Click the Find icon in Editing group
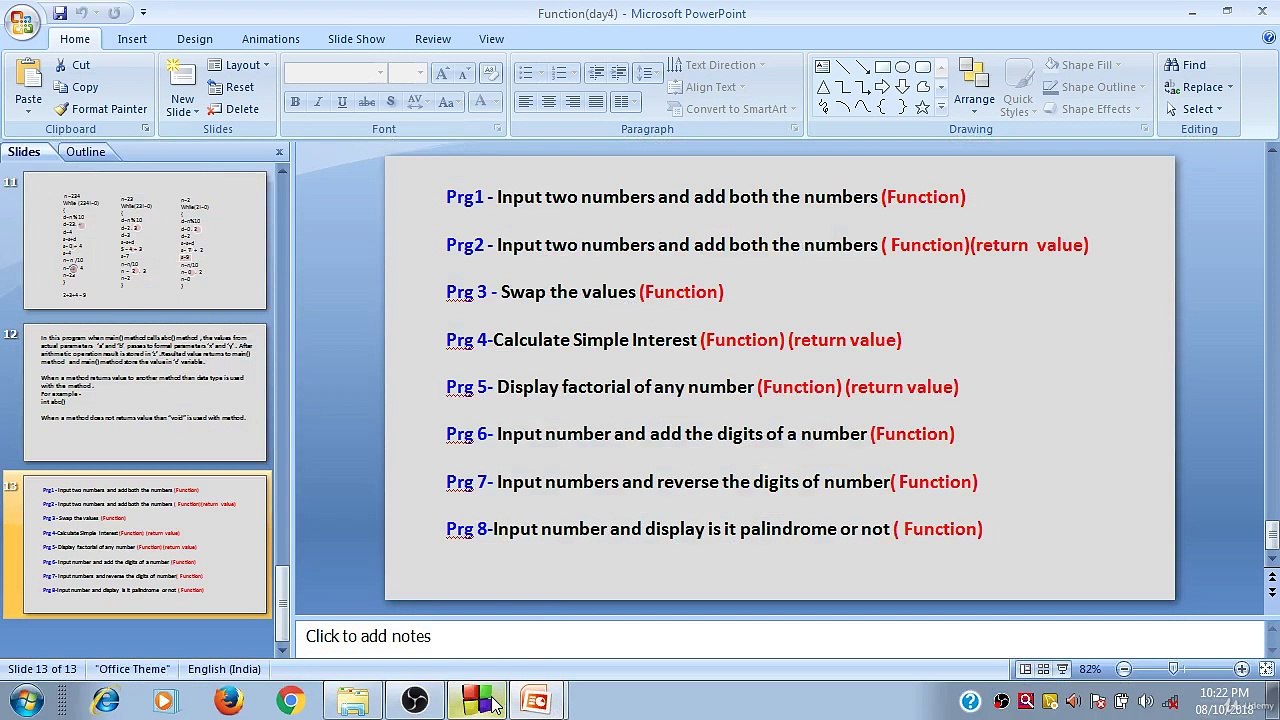Viewport: 1280px width, 720px height. click(1185, 65)
